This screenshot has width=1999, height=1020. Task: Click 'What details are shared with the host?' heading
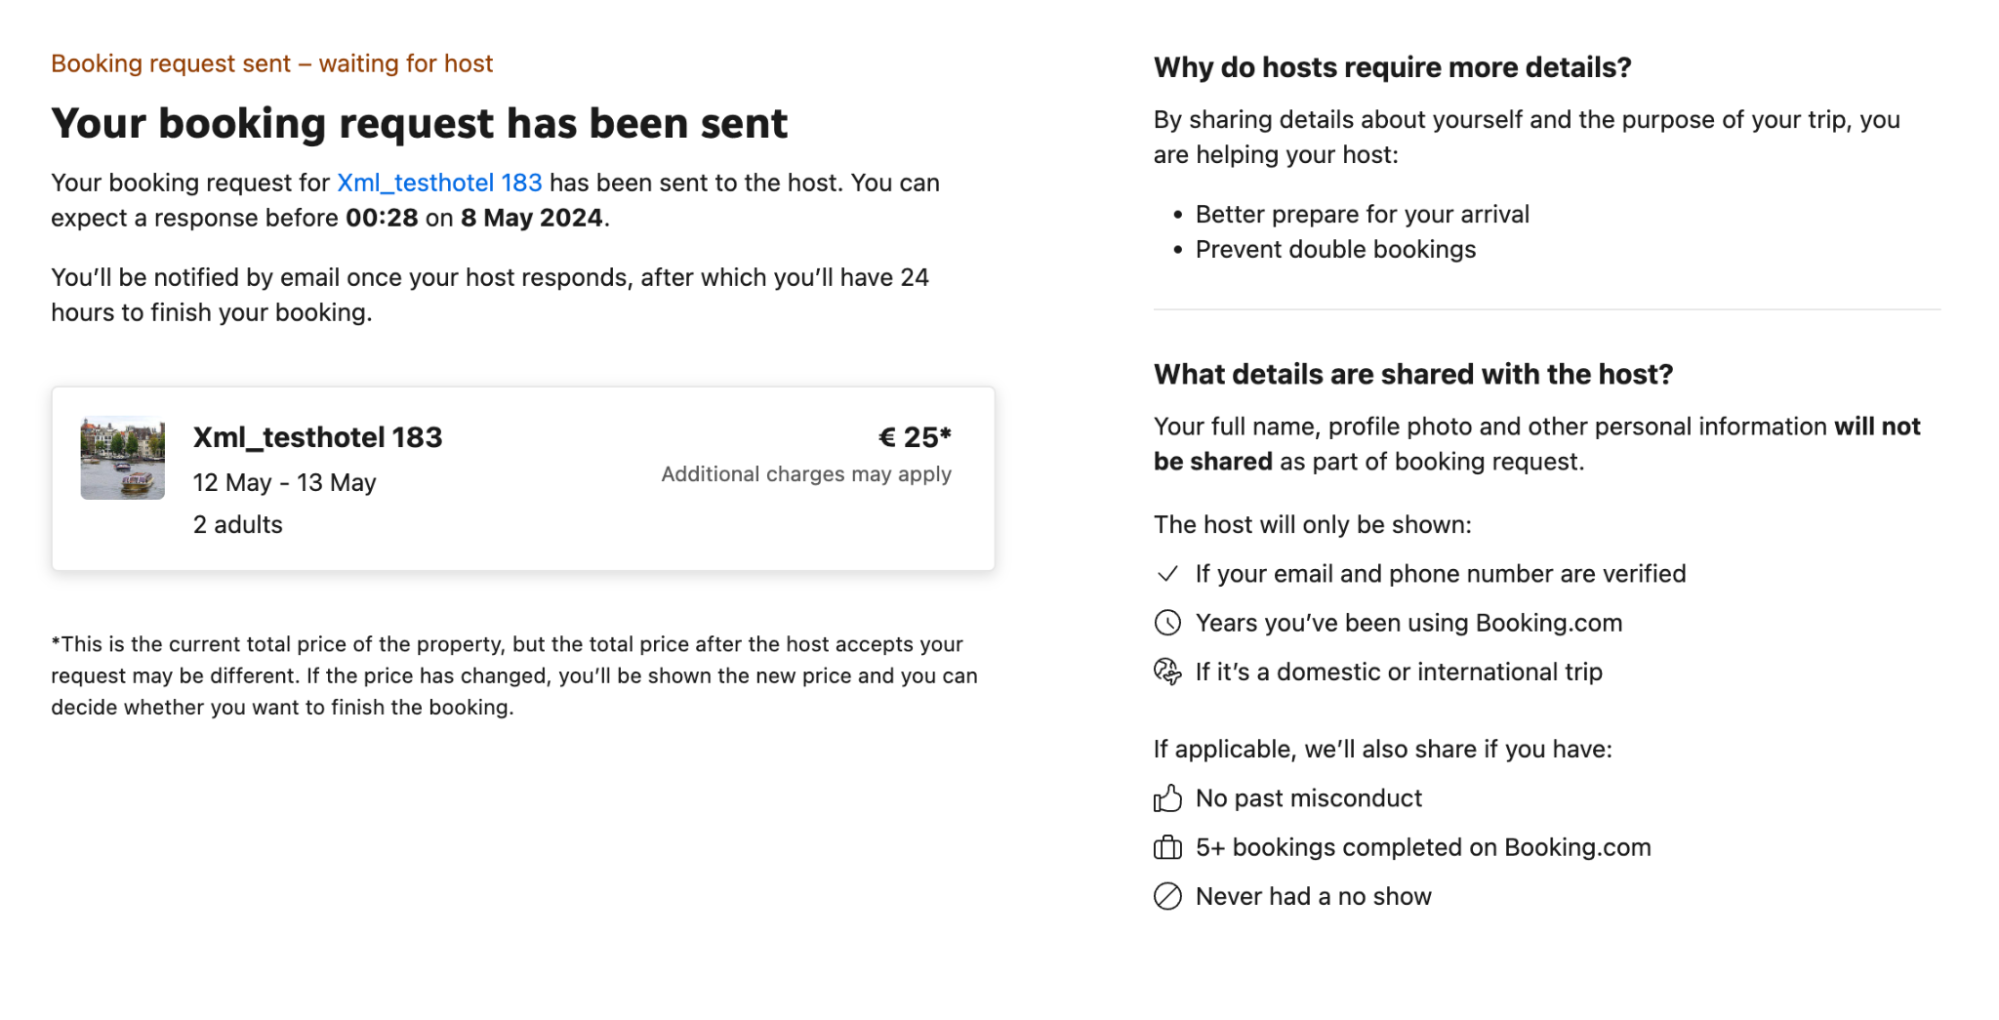(1414, 375)
